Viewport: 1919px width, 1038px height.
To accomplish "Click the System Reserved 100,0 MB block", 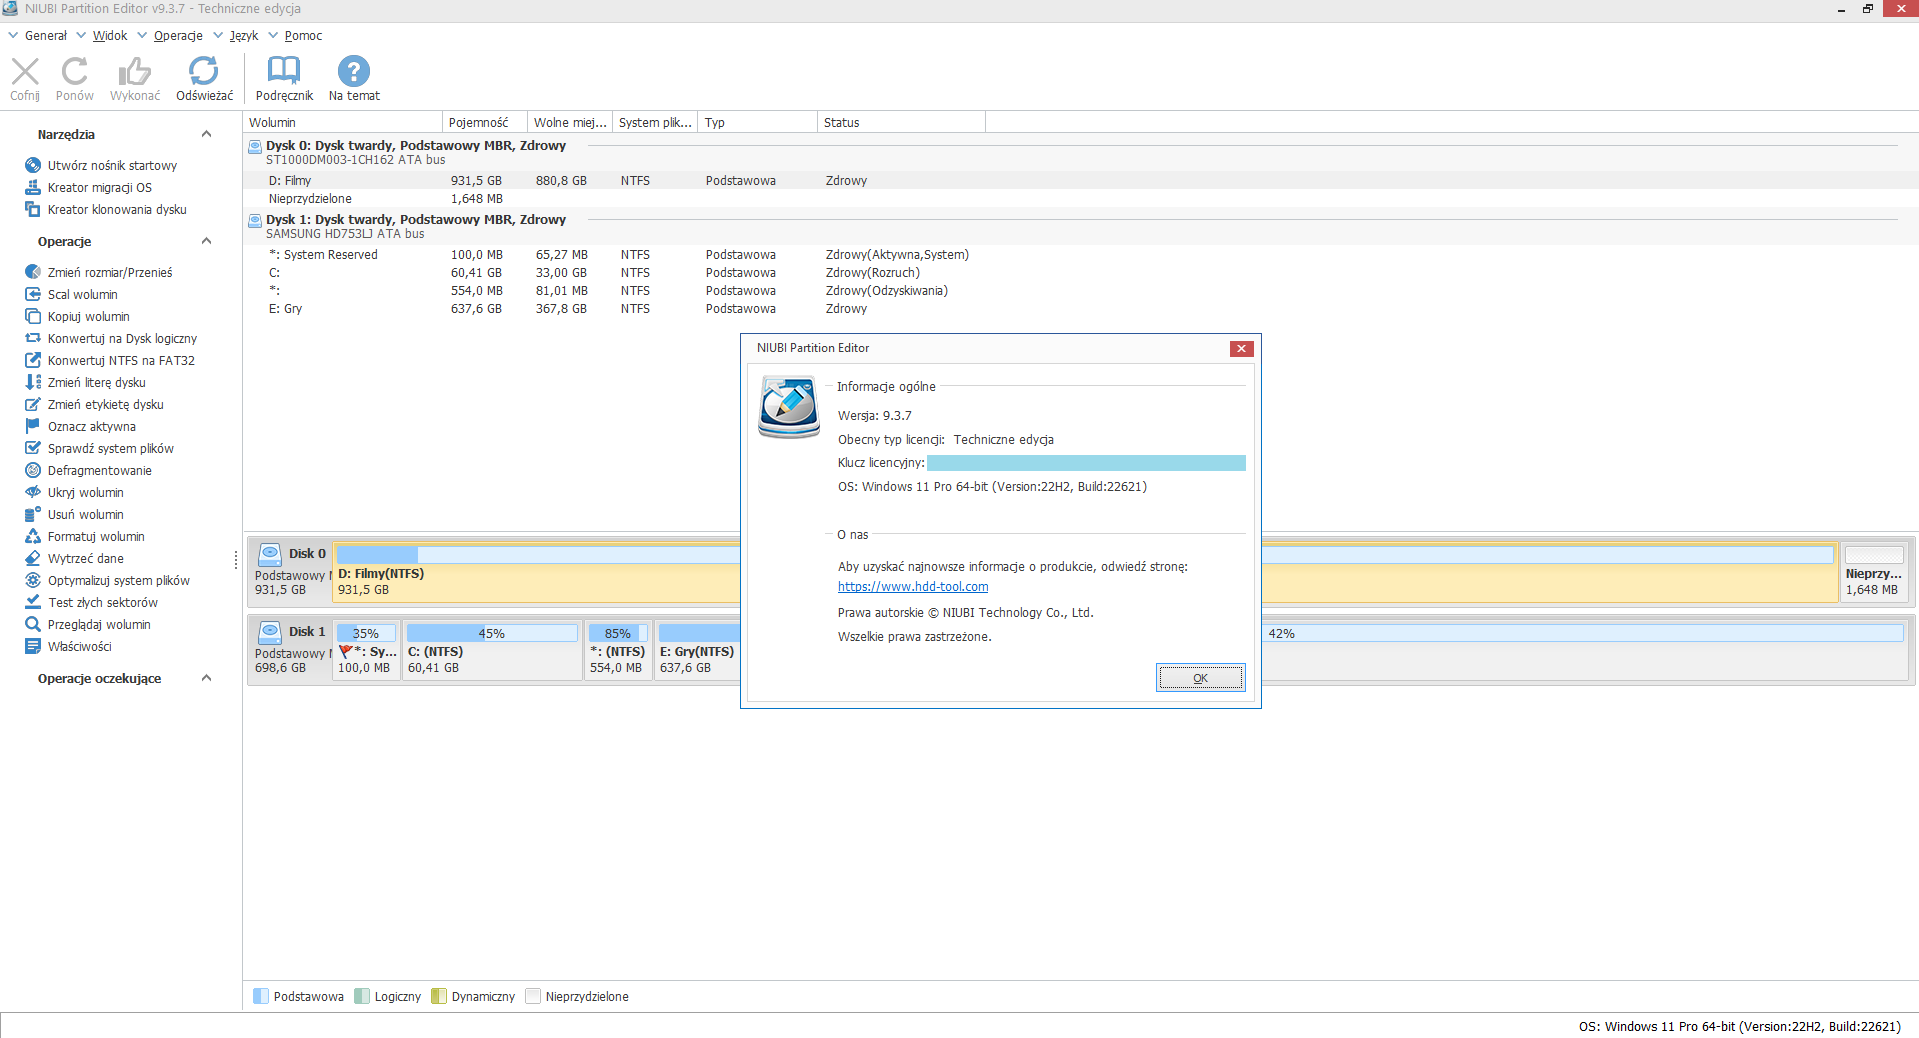I will point(366,650).
